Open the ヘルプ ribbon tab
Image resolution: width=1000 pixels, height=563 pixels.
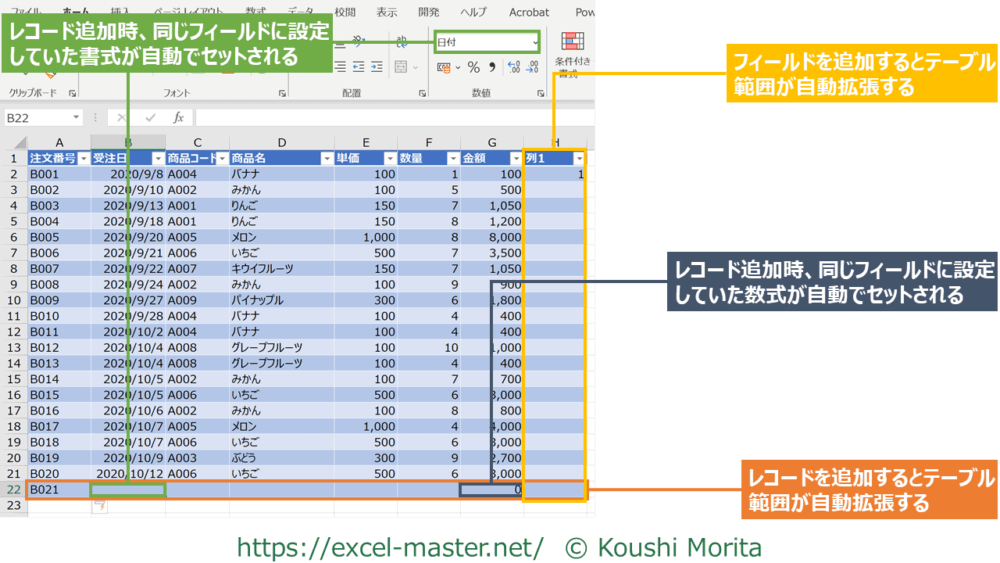tap(473, 12)
